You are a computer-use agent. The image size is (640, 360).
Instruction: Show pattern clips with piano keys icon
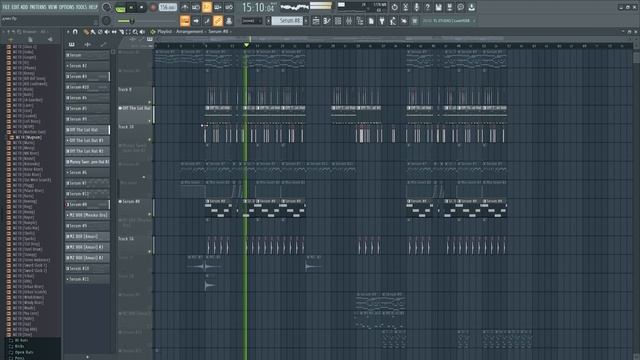coord(72,44)
